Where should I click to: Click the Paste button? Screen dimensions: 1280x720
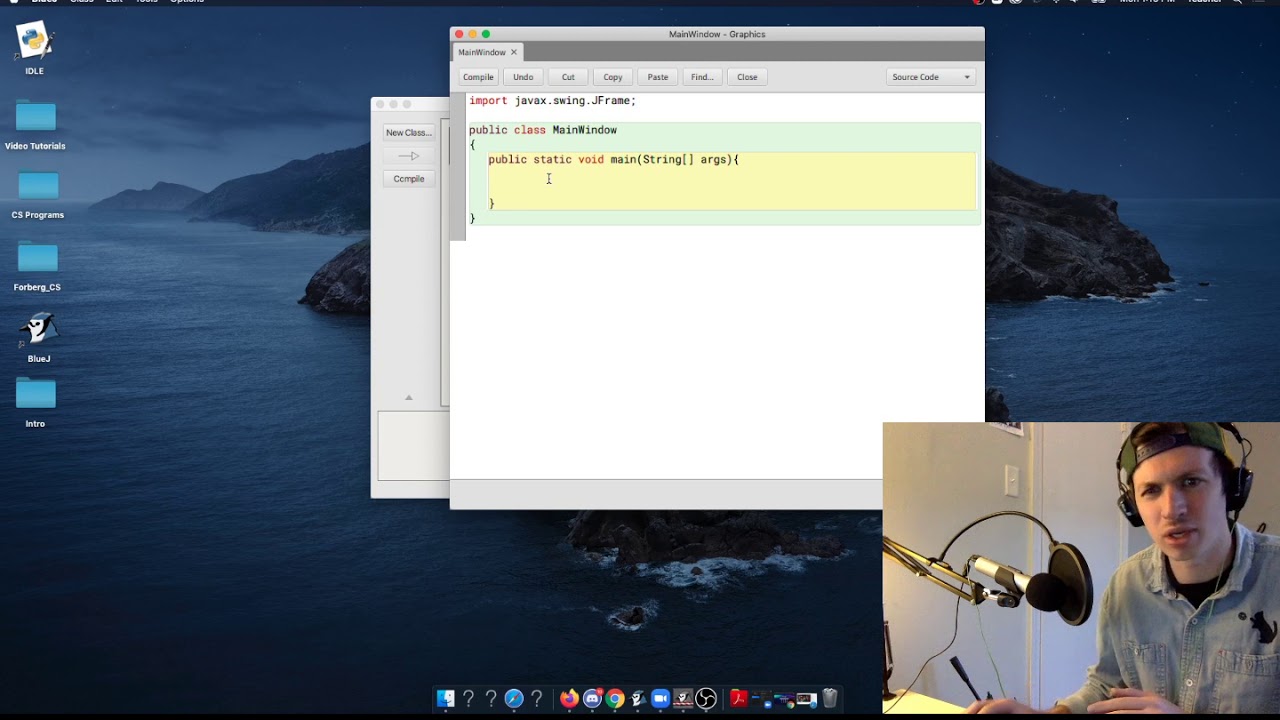658,77
